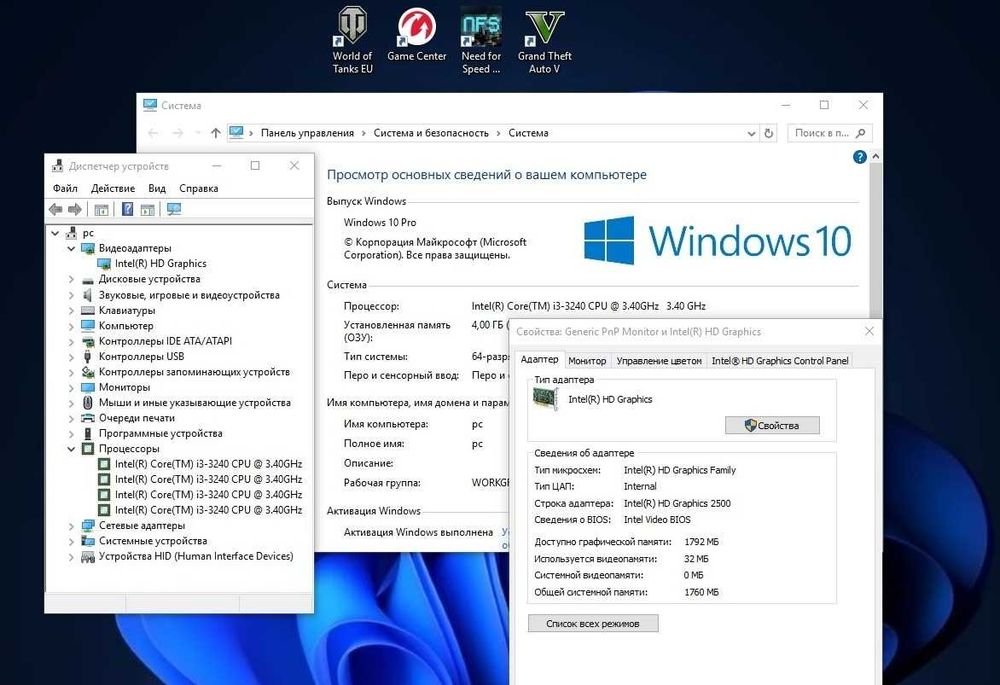Close the adapter properties dialog
This screenshot has height=685, width=1000.
pos(869,331)
